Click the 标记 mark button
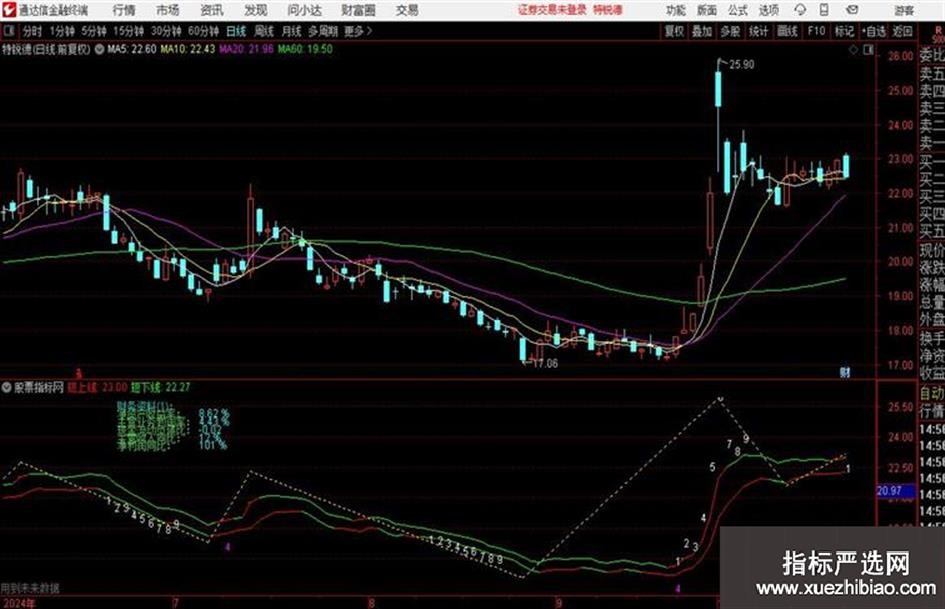 pyautogui.click(x=844, y=31)
